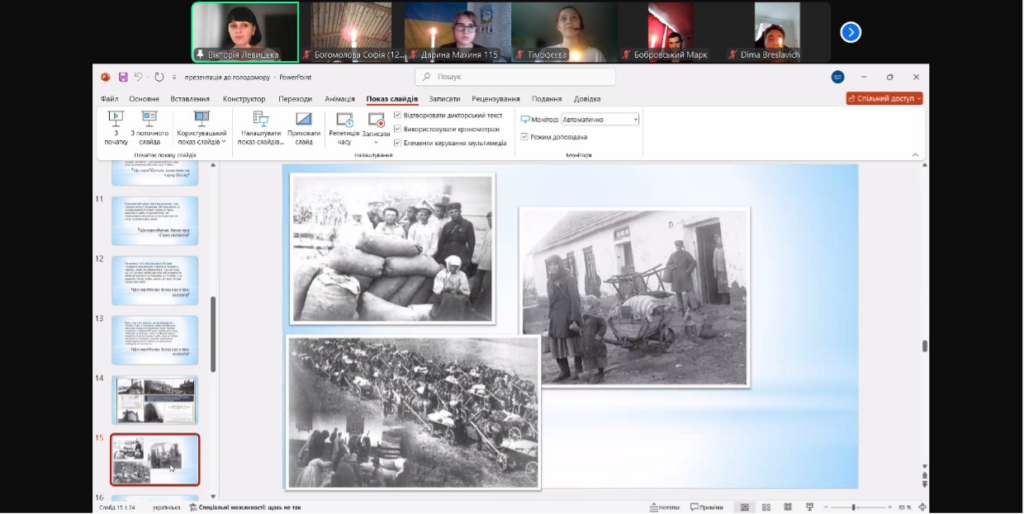Click the main editor scrollbar thumb
Viewport: 1024px width, 514px height.
pos(925,347)
